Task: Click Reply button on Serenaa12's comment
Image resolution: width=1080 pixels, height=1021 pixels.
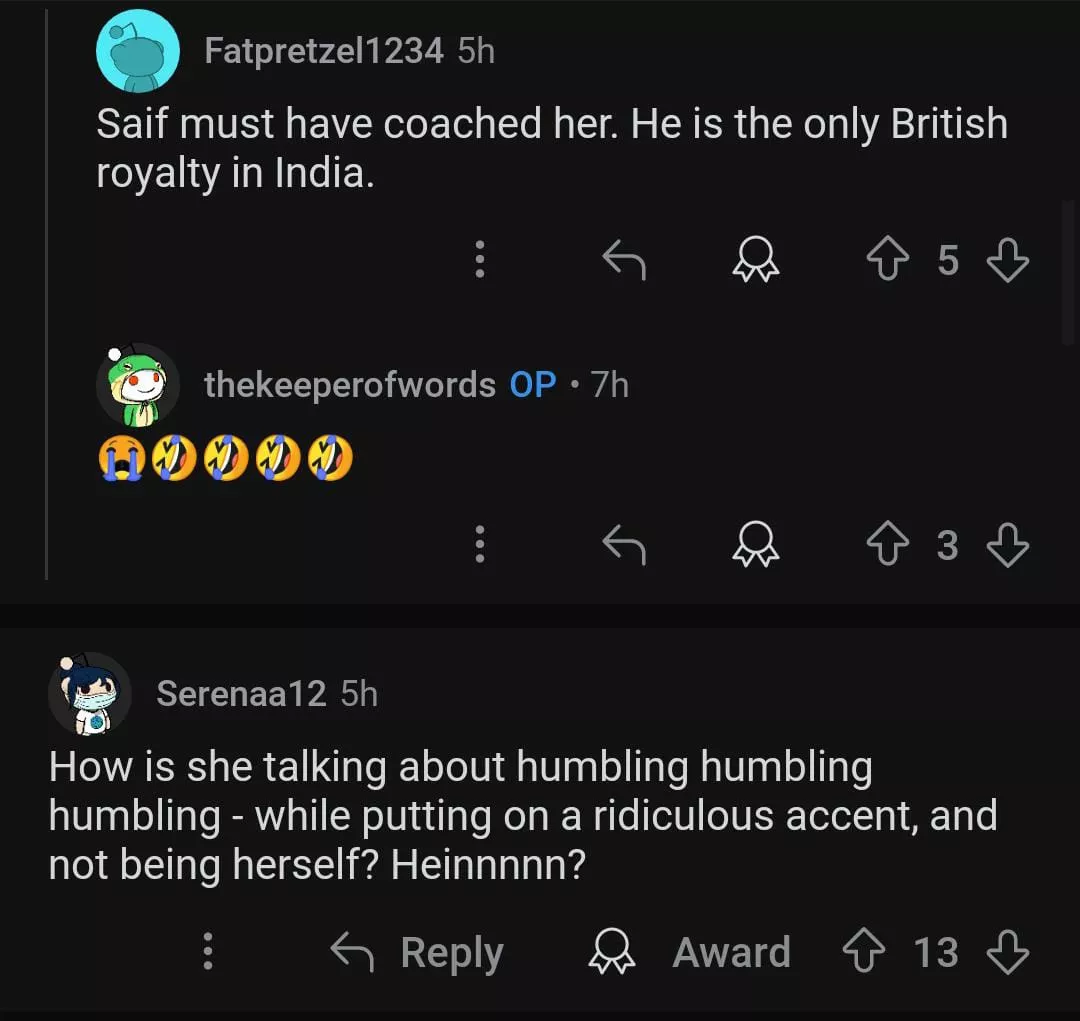Action: 417,952
